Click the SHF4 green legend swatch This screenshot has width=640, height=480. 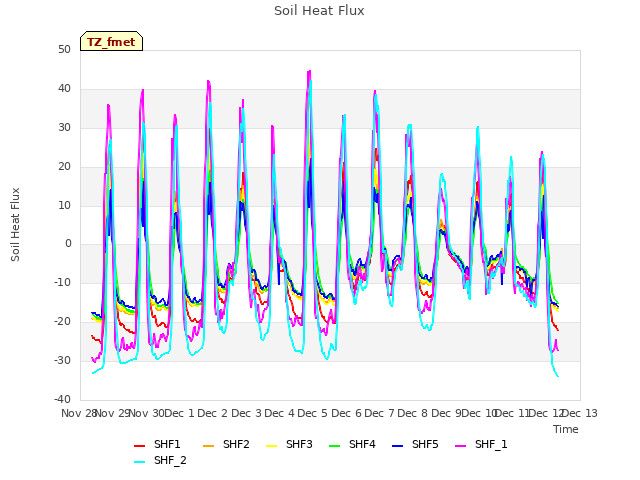pos(334,446)
